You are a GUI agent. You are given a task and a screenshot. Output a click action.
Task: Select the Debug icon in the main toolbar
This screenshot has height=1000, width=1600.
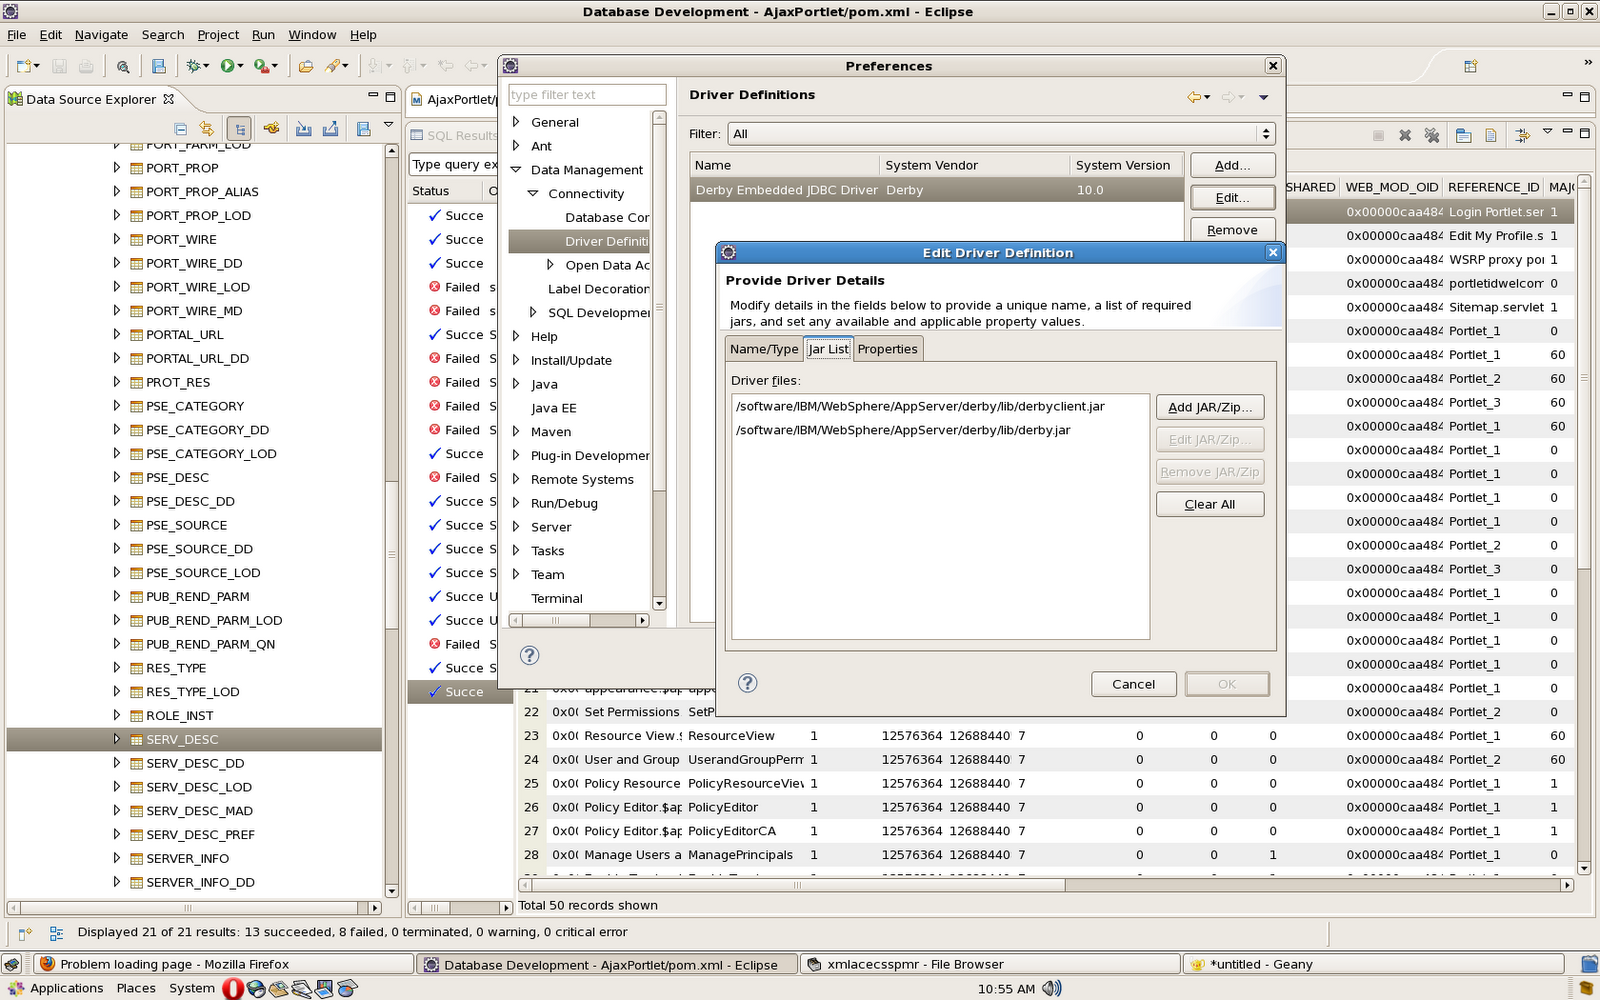point(193,66)
